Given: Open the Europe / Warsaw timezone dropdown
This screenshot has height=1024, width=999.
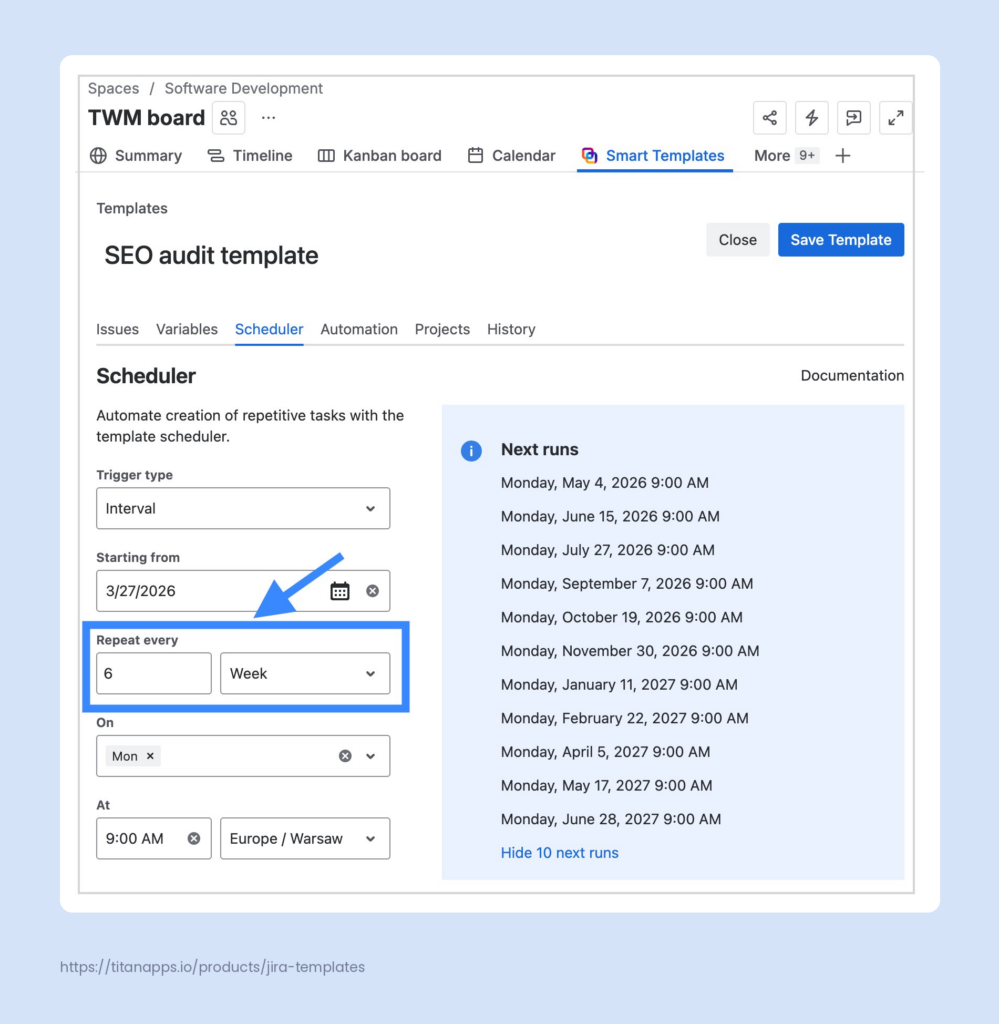Looking at the screenshot, I should 305,838.
